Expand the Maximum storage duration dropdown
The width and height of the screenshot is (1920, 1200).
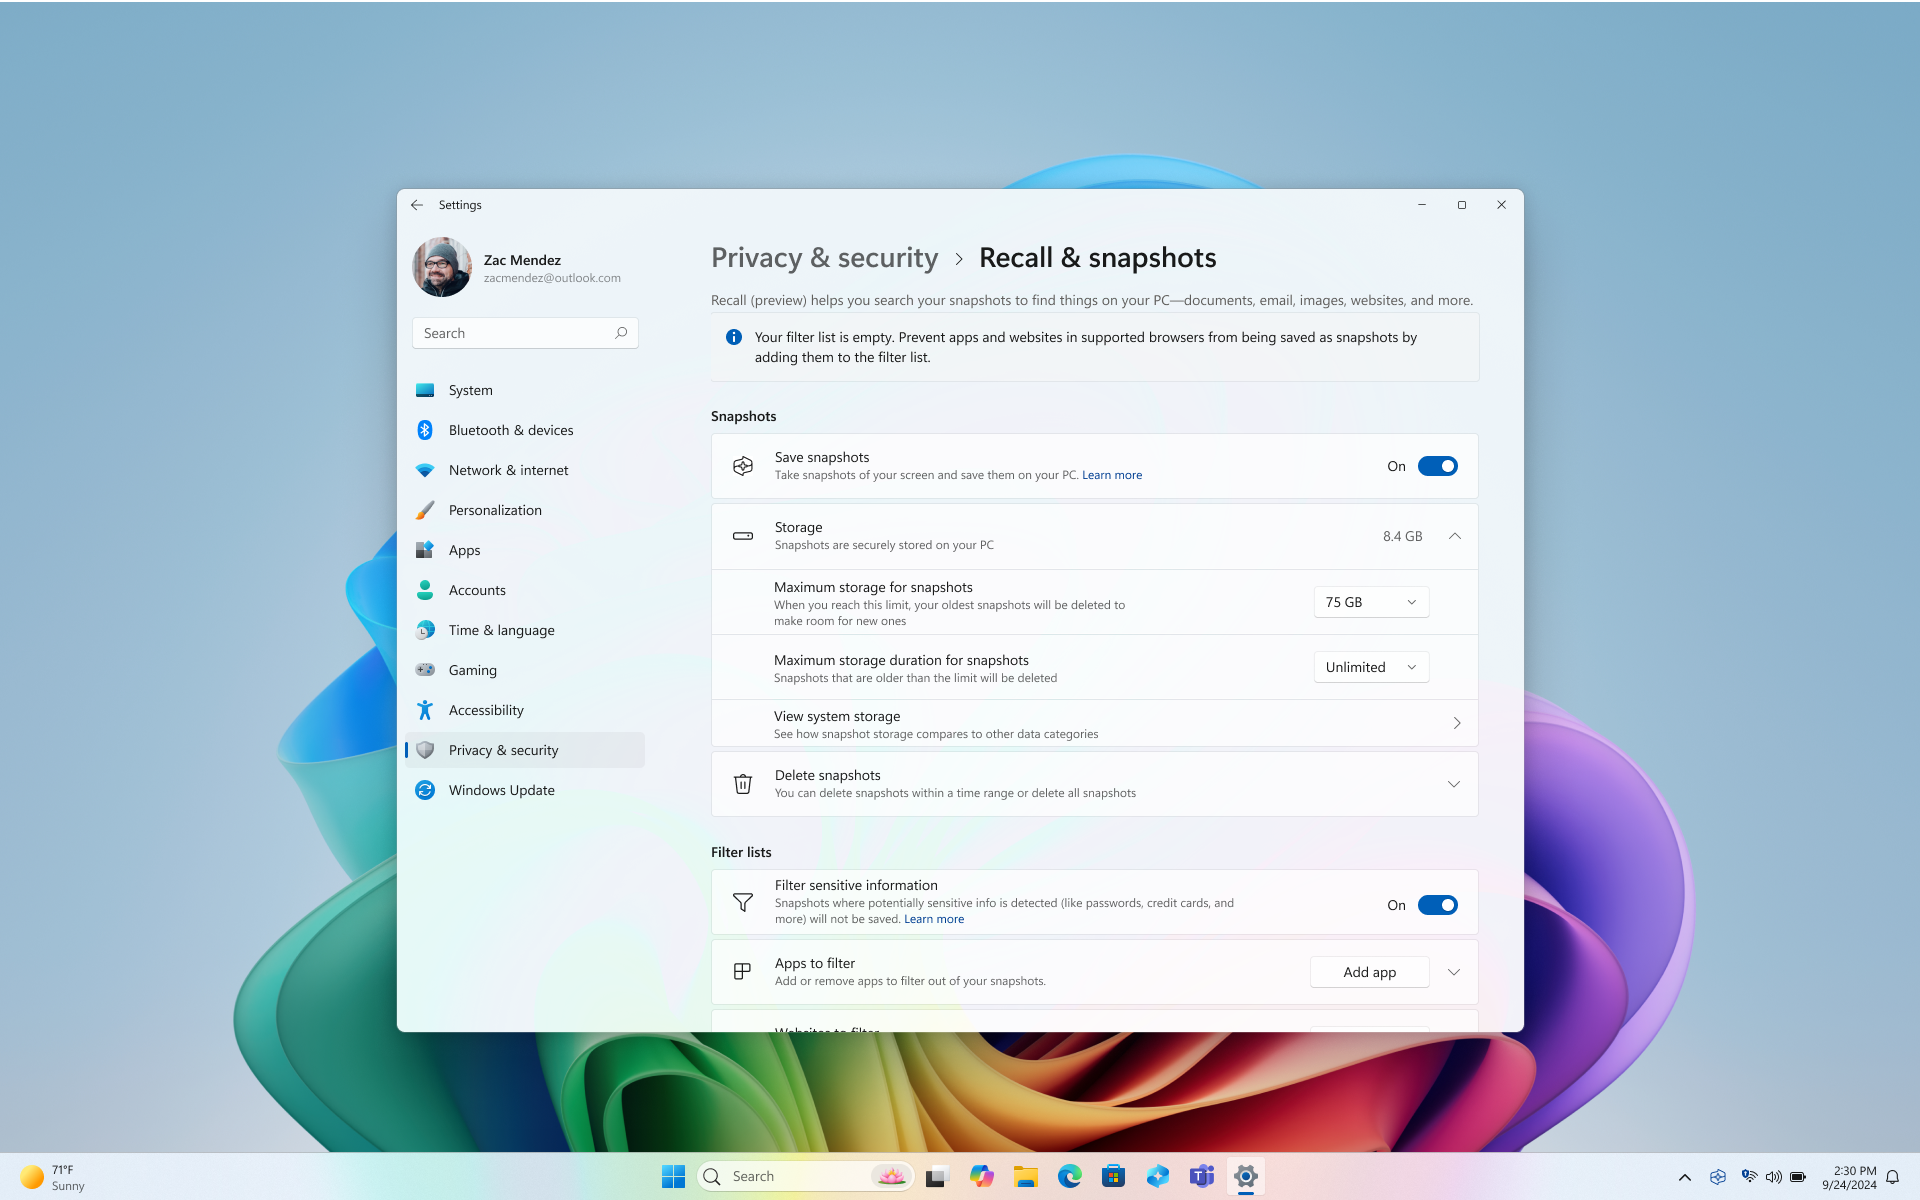coord(1370,666)
